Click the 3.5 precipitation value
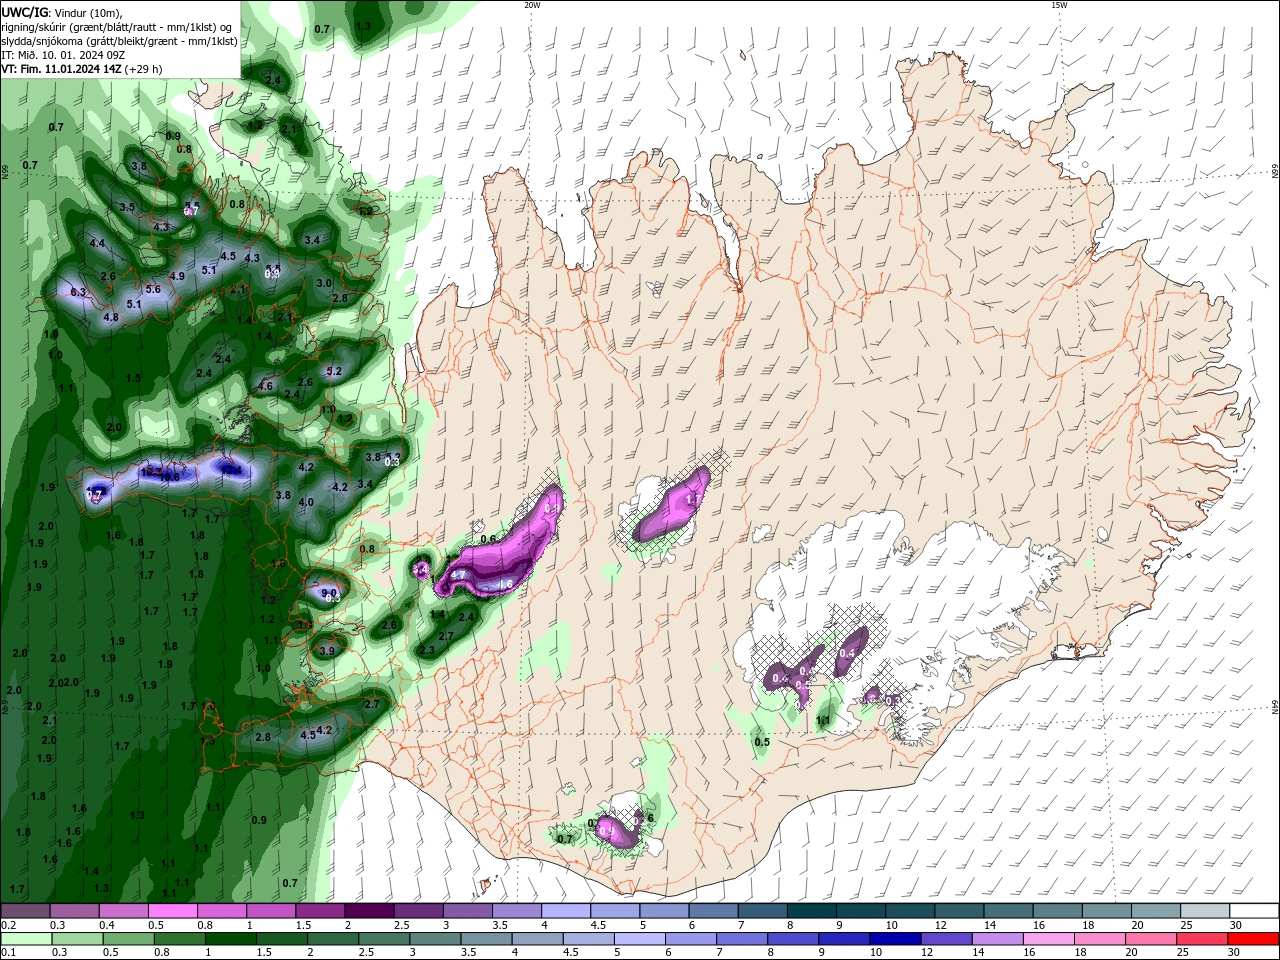The image size is (1280, 960). 127,207
